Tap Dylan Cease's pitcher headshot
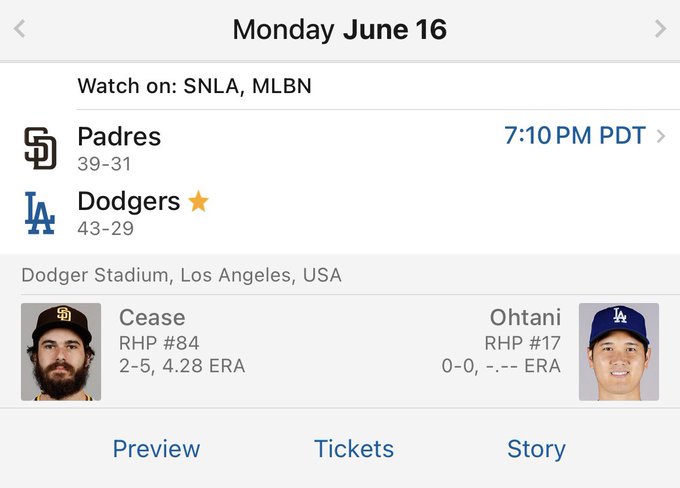 (x=61, y=352)
